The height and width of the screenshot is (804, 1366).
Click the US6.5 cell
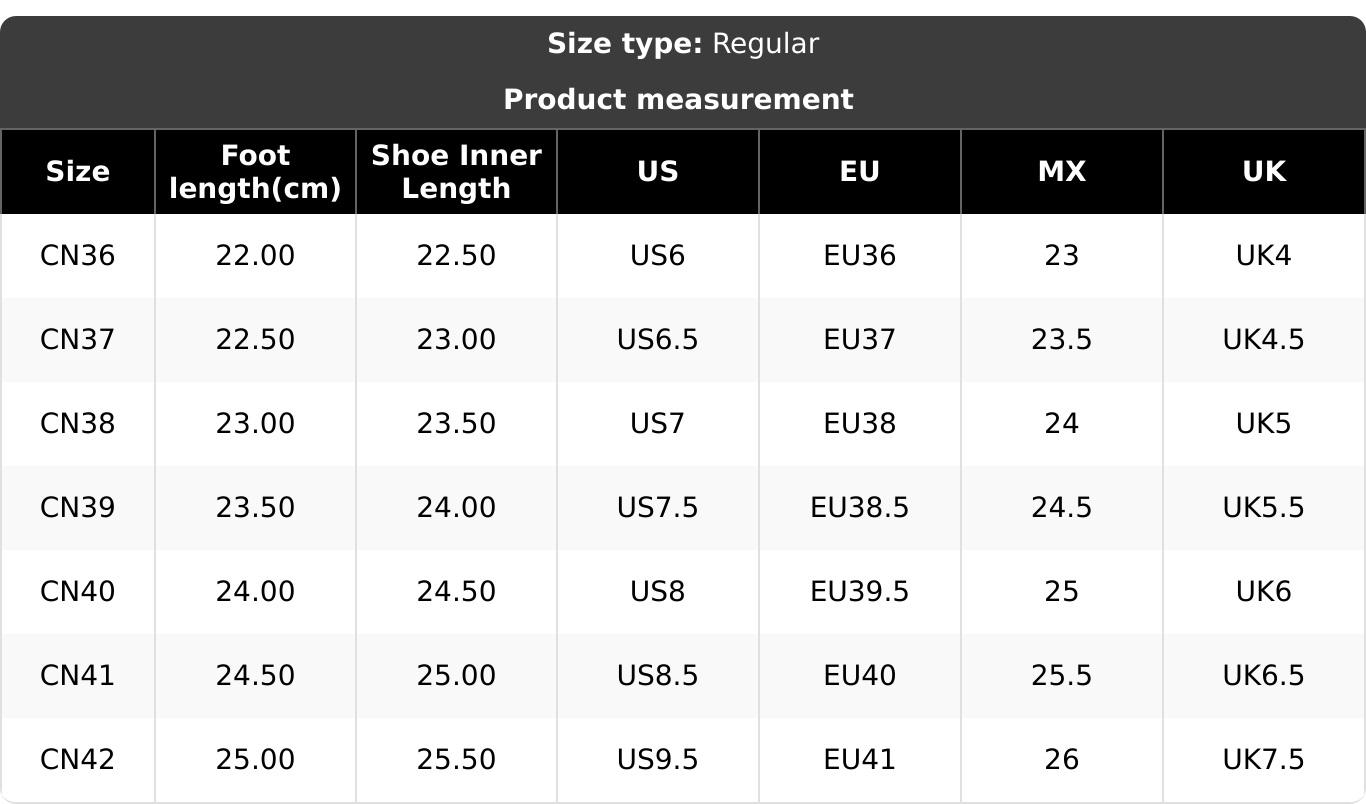click(658, 340)
